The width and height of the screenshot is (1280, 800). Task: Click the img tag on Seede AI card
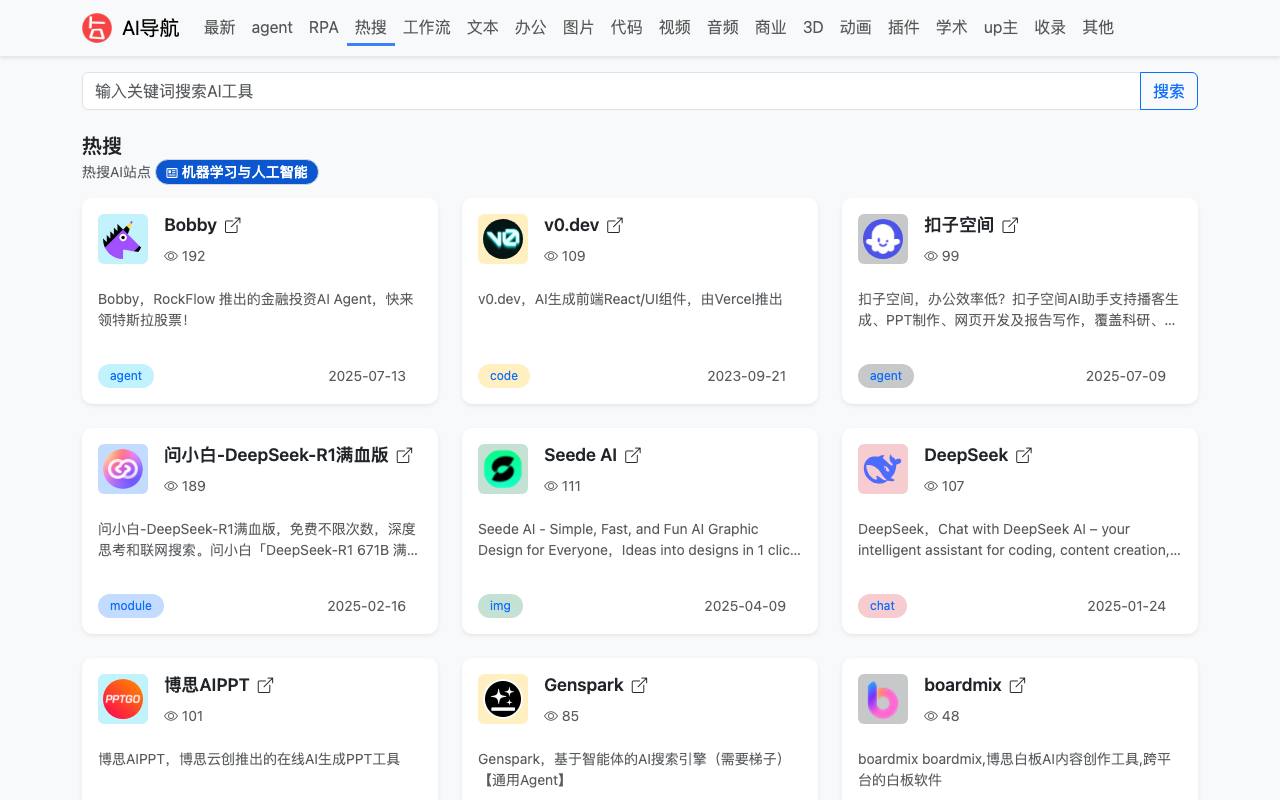click(x=501, y=606)
